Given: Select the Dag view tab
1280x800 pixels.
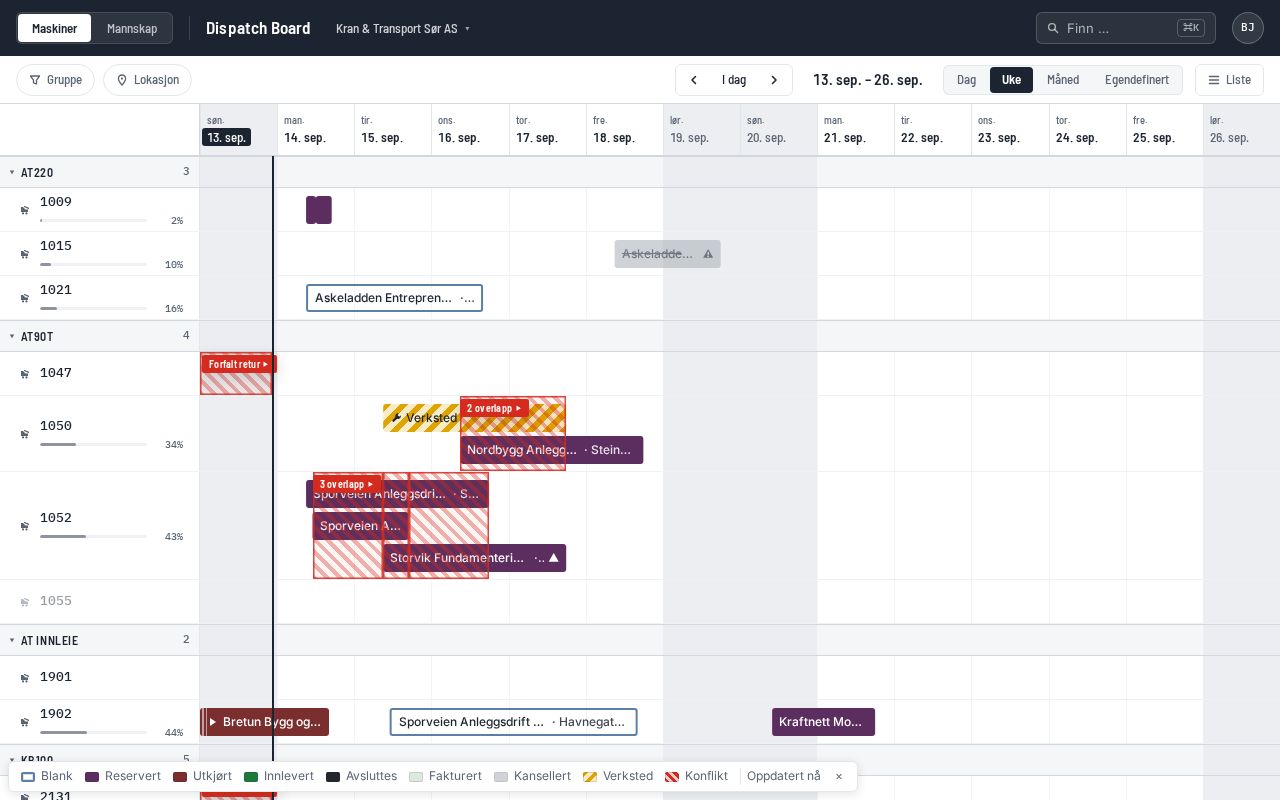Looking at the screenshot, I should (966, 80).
